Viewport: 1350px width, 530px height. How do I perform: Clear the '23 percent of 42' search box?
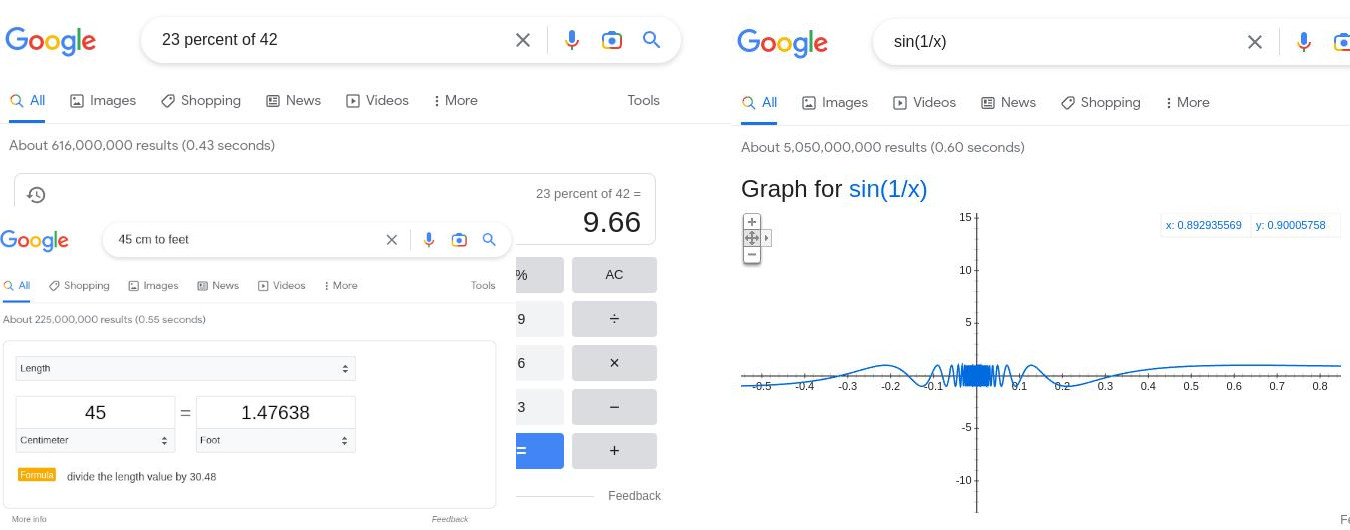[x=523, y=40]
